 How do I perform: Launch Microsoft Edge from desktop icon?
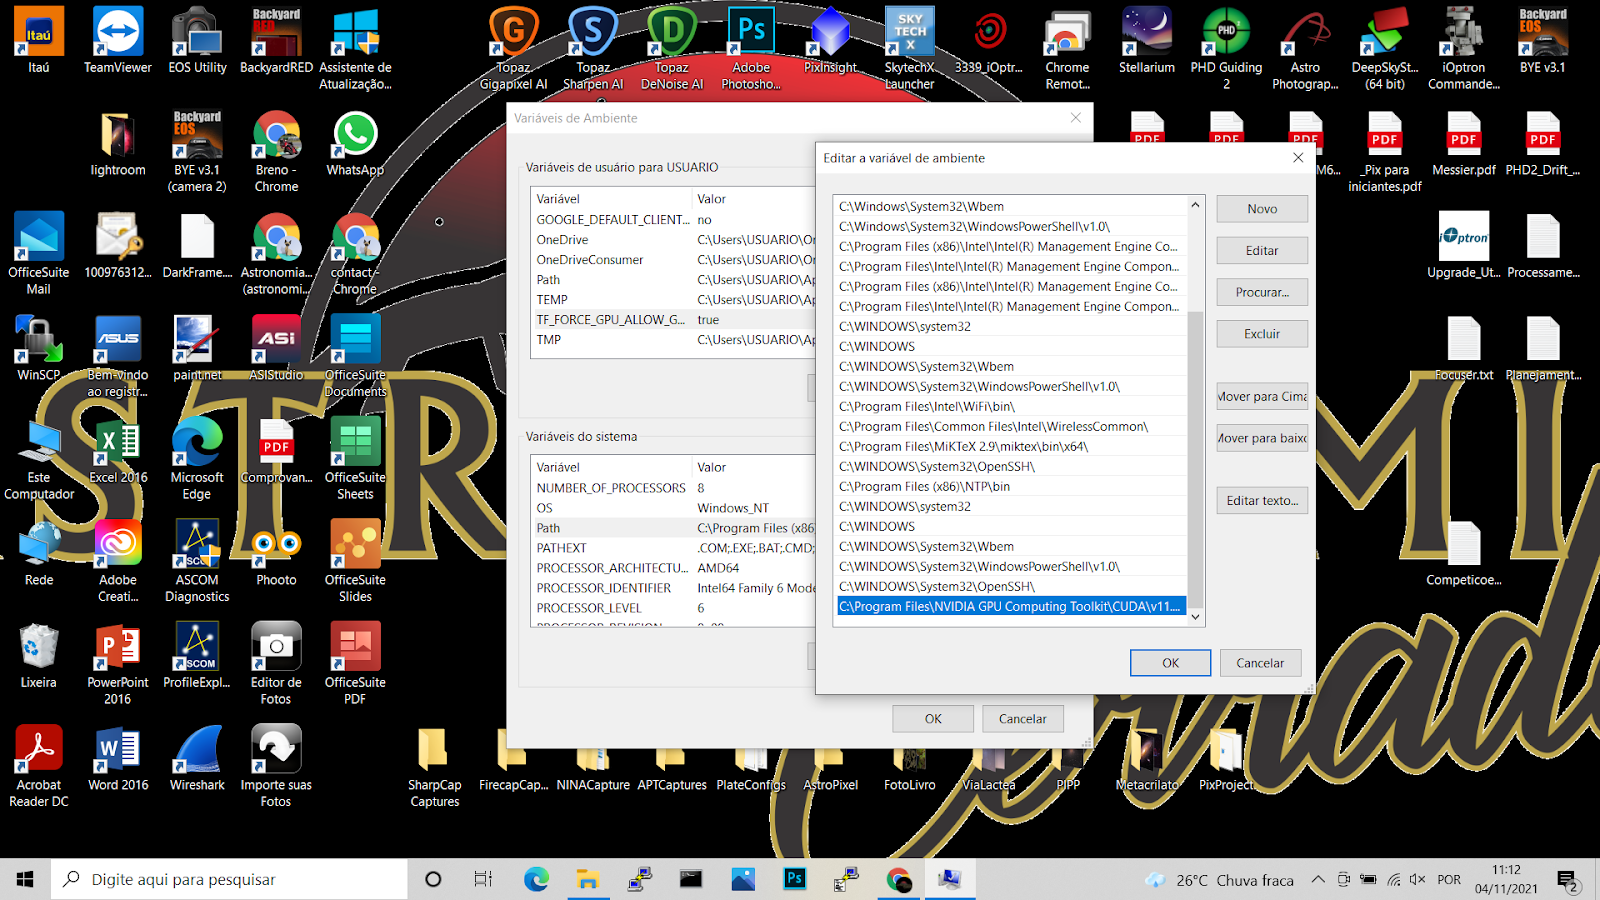pyautogui.click(x=197, y=460)
